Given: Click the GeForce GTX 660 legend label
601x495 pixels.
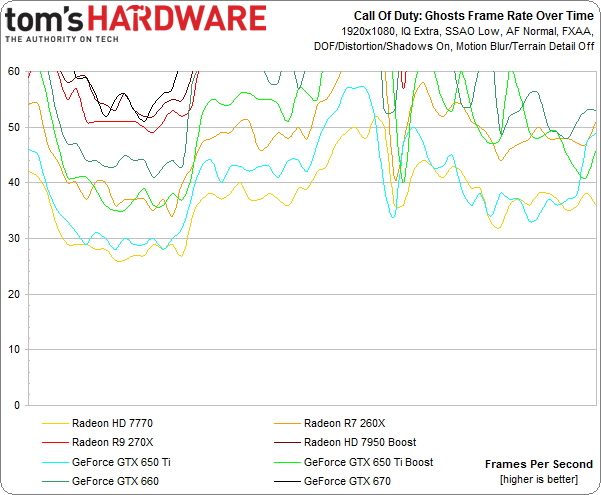Looking at the screenshot, I should pos(115,481).
